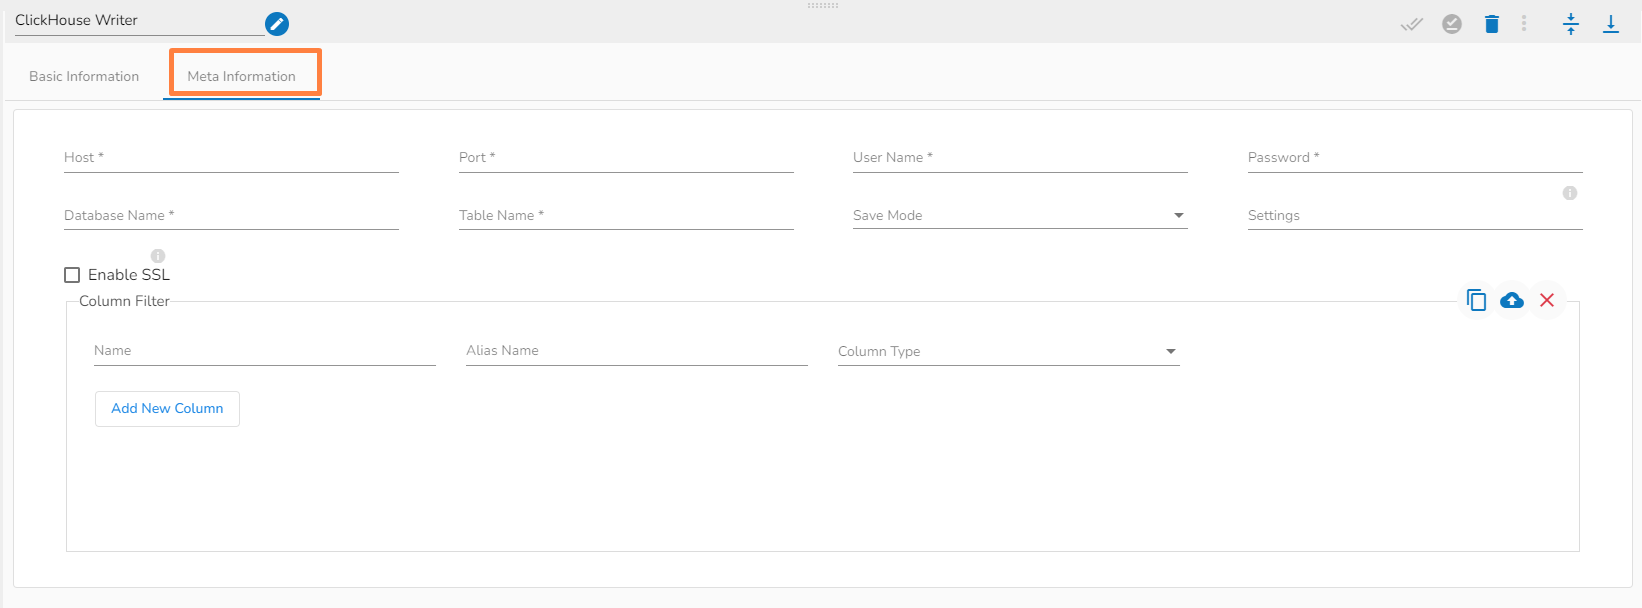Switch to the Basic Information tab
Viewport: 1642px width, 608px height.
point(84,76)
